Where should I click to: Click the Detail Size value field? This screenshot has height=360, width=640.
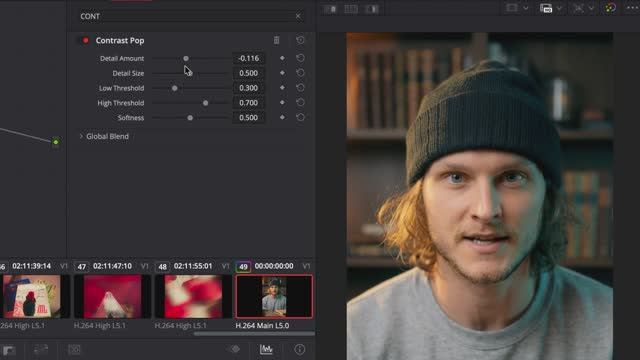click(x=249, y=73)
